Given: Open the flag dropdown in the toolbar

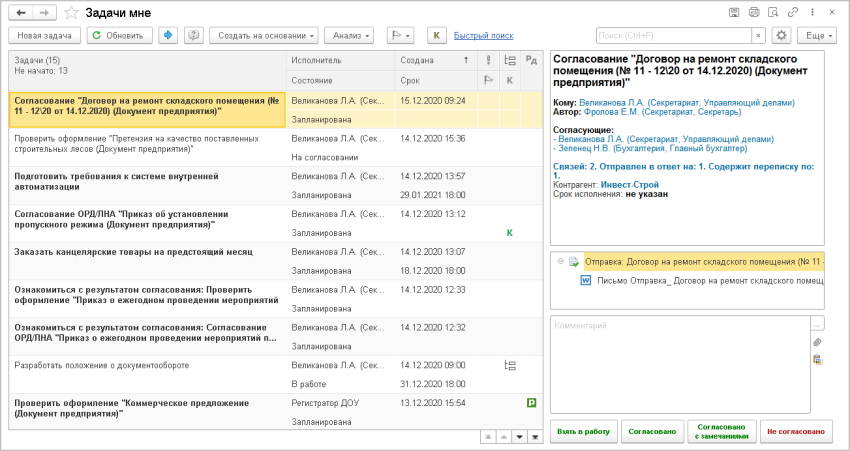Looking at the screenshot, I should [400, 35].
